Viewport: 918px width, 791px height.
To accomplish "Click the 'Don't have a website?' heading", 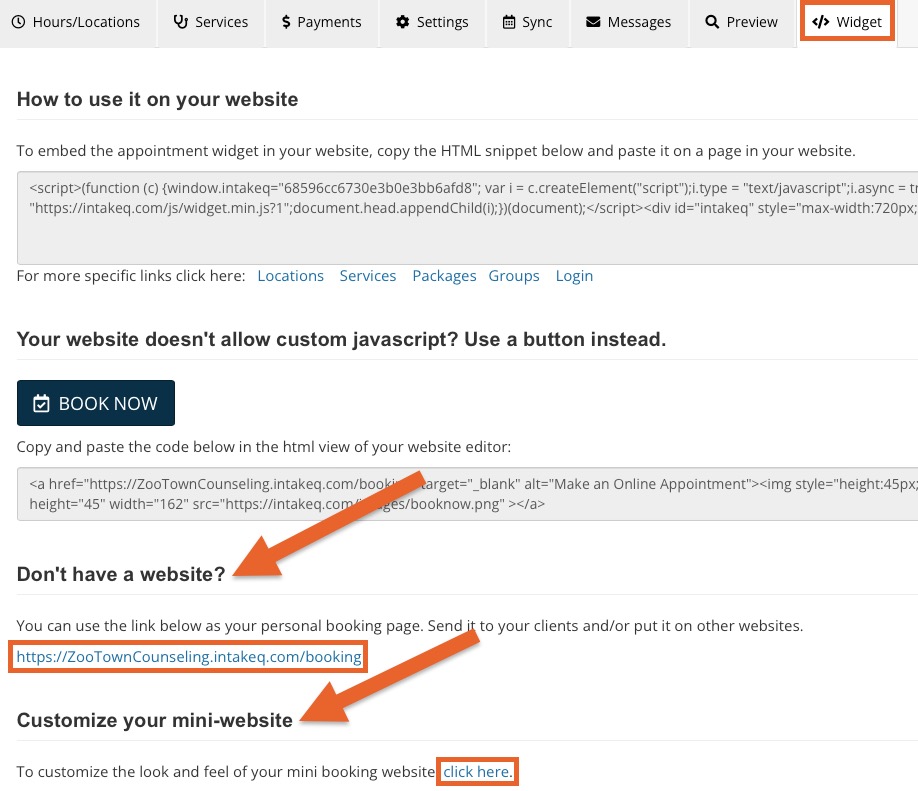I will 121,574.
